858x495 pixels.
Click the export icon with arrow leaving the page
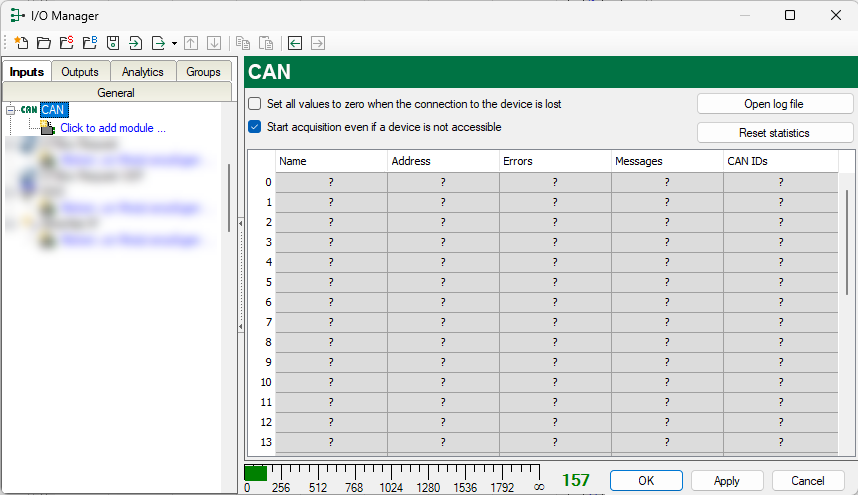[158, 43]
